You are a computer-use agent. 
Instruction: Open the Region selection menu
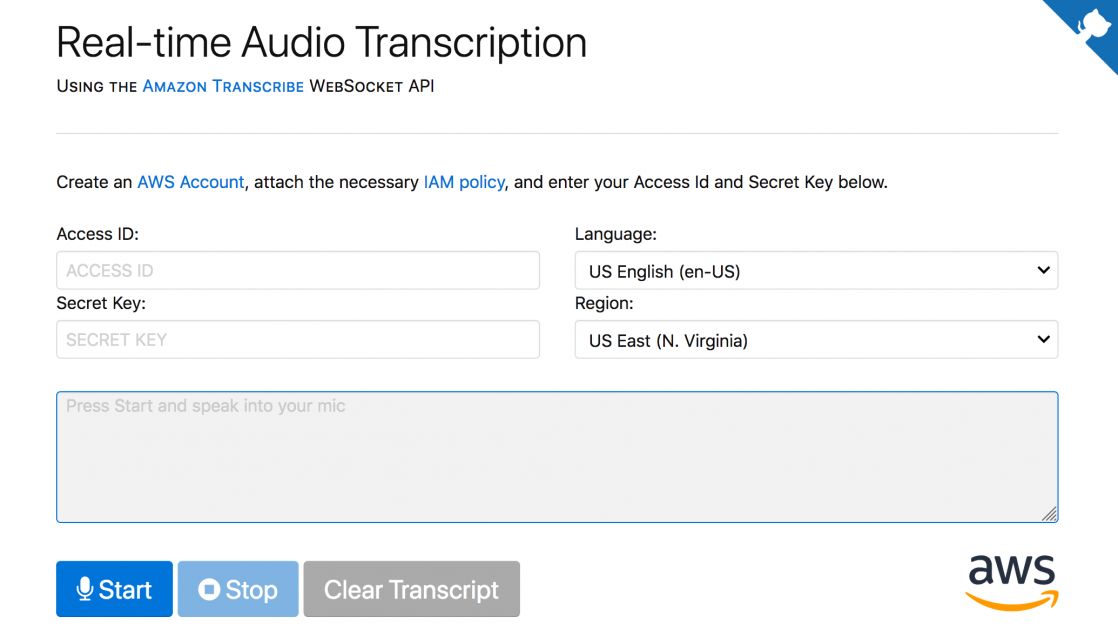click(815, 339)
